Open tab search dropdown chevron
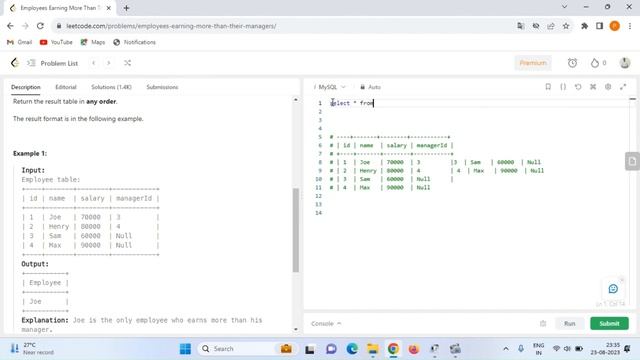The width and height of the screenshot is (640, 360). (564, 7)
